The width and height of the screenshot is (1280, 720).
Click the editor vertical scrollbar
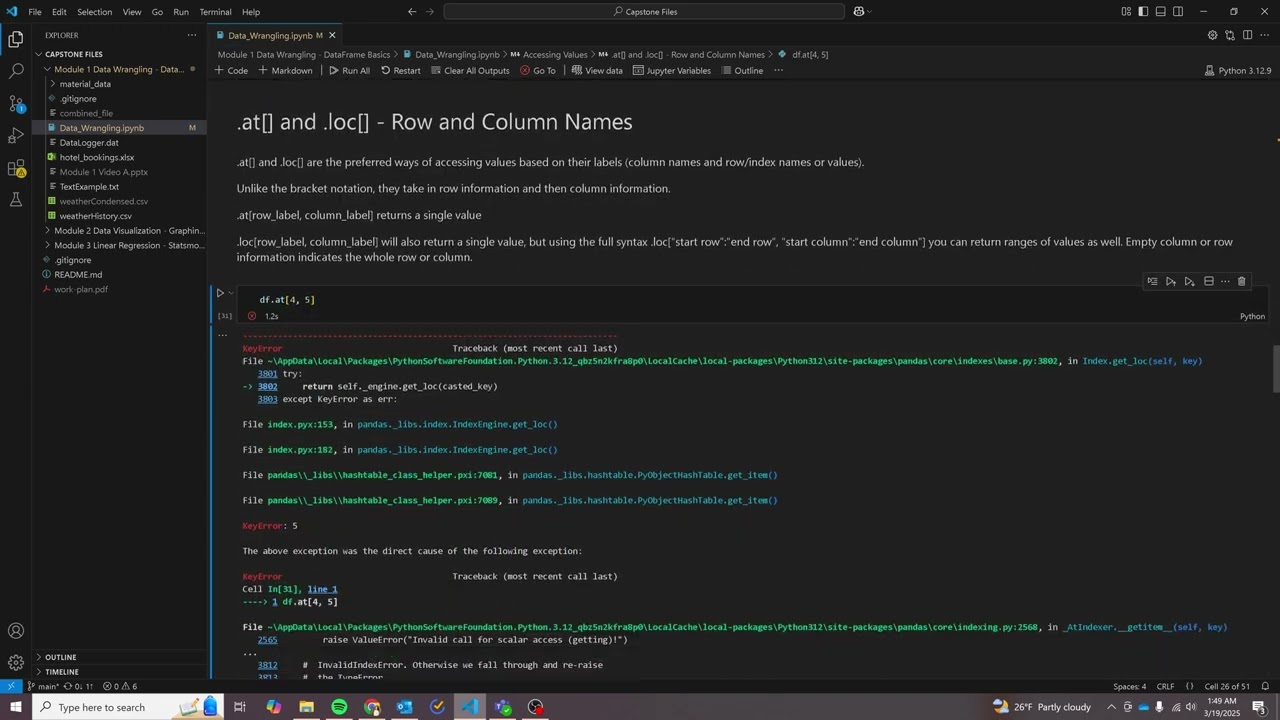[1275, 370]
